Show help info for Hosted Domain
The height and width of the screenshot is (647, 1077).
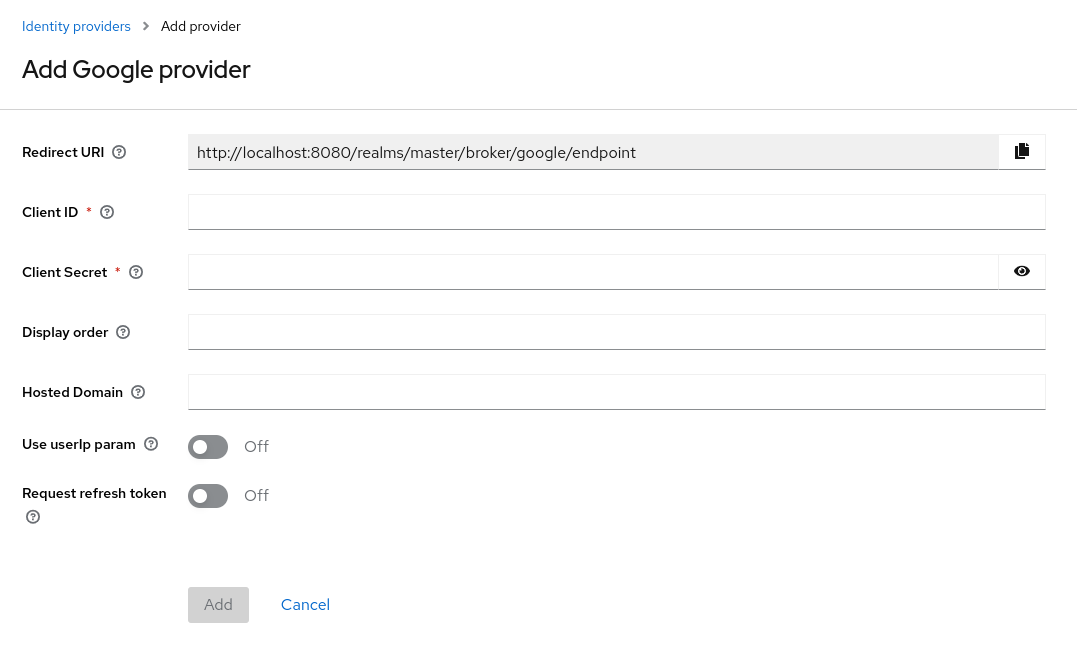click(137, 392)
